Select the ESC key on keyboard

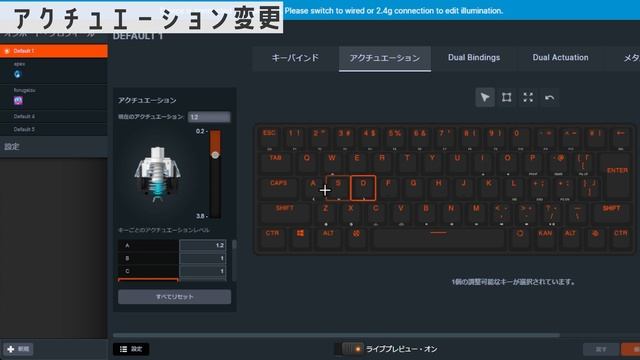point(269,138)
